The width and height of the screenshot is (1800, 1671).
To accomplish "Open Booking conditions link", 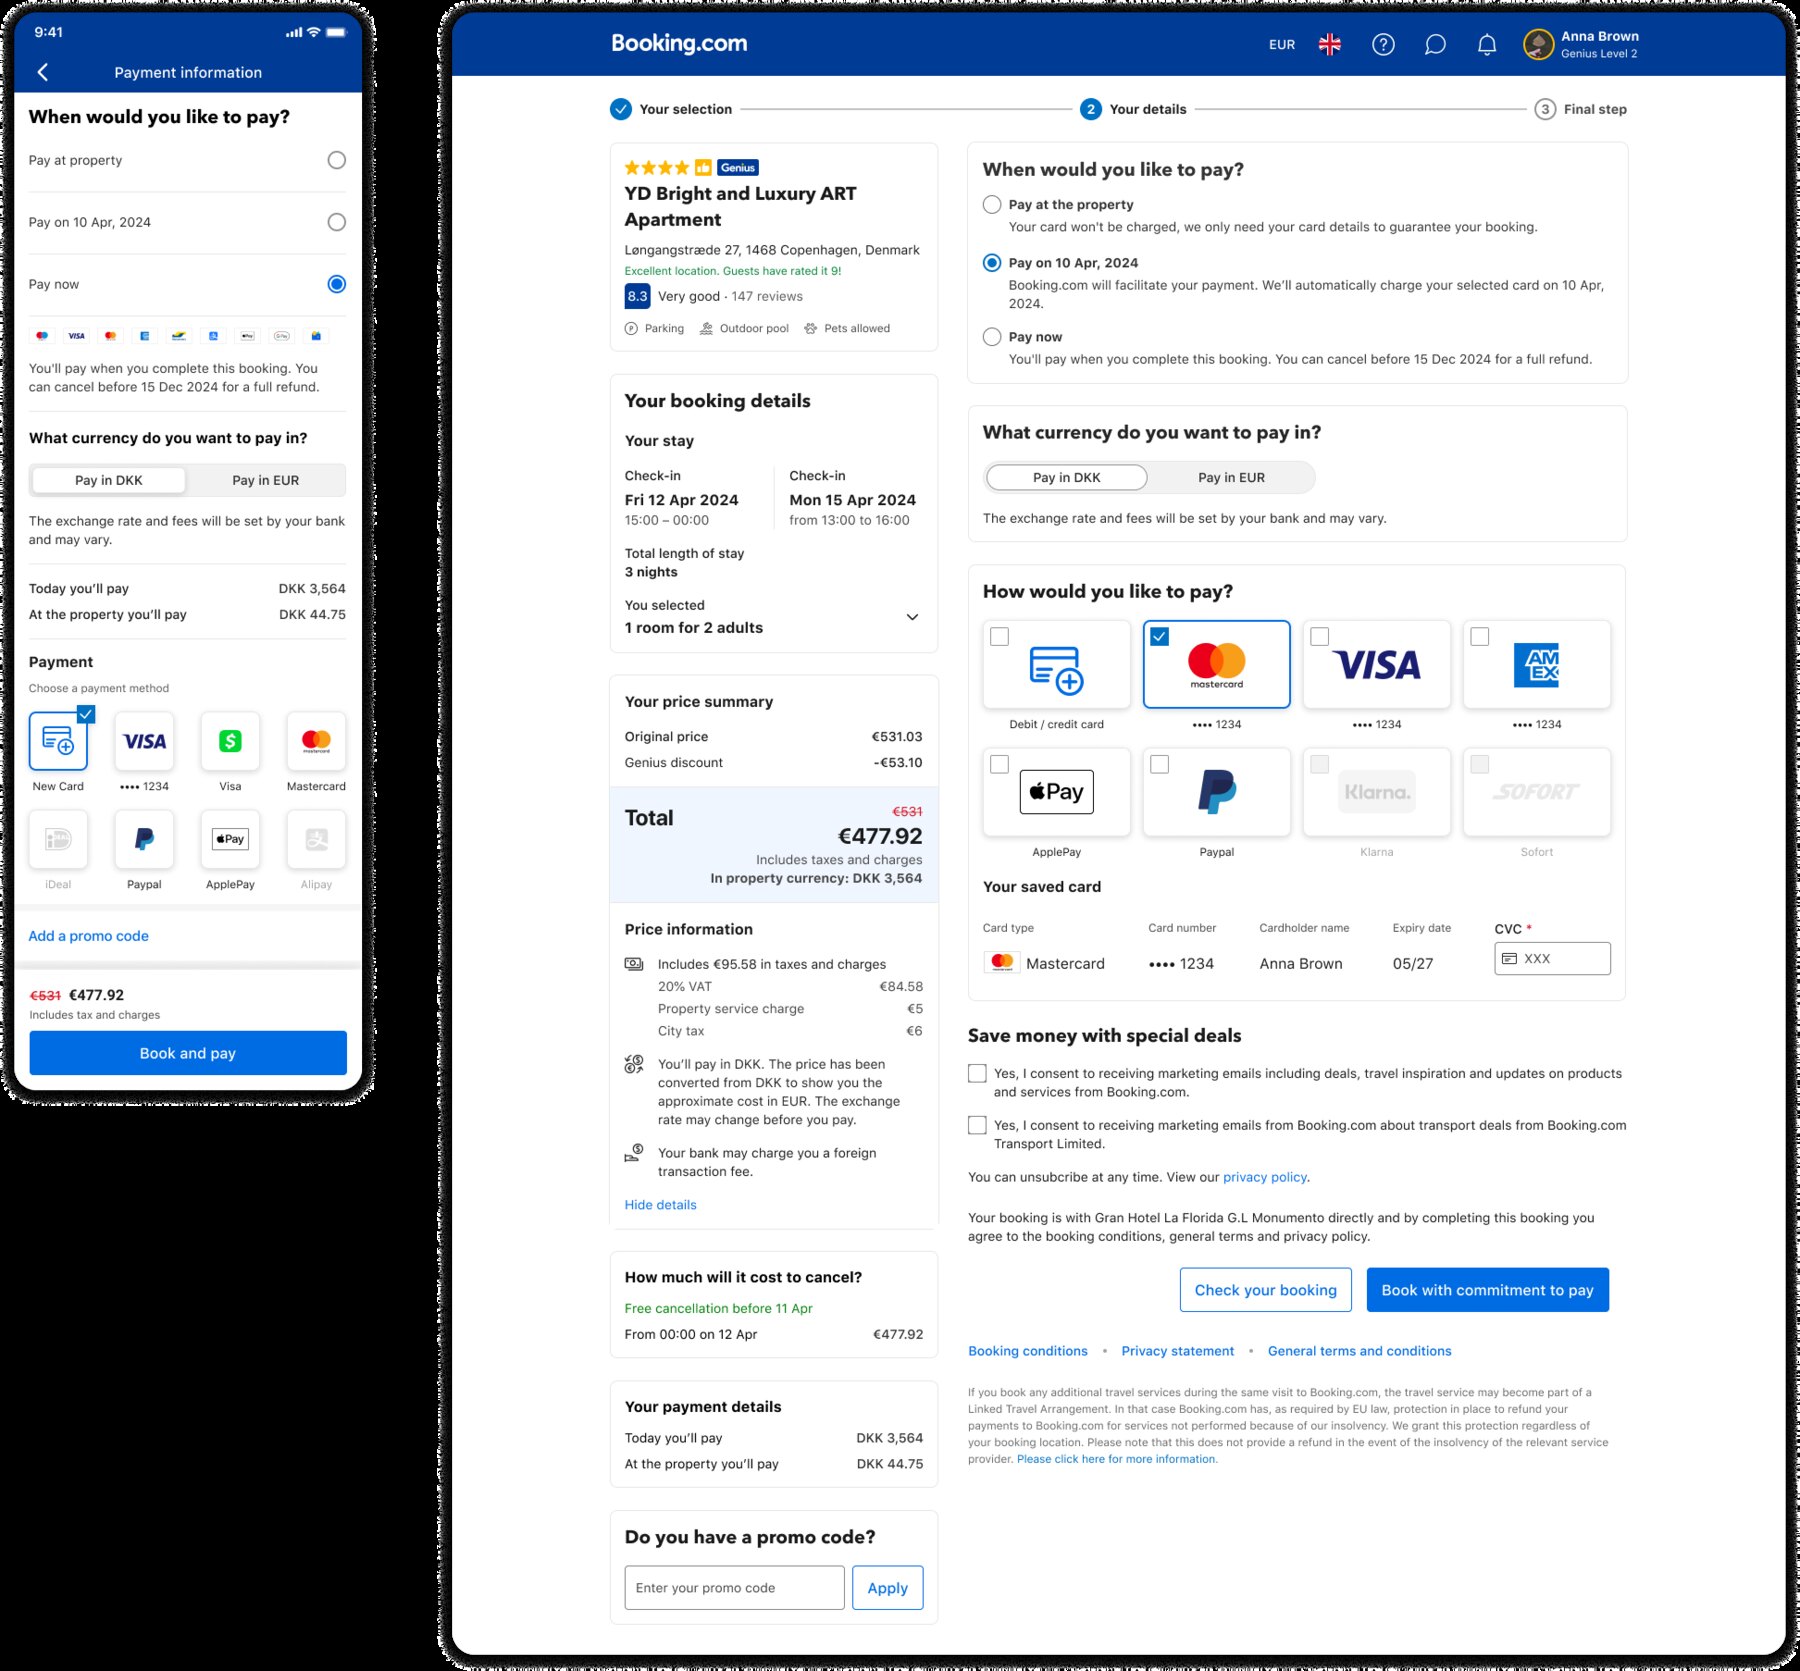I will [x=1028, y=1351].
